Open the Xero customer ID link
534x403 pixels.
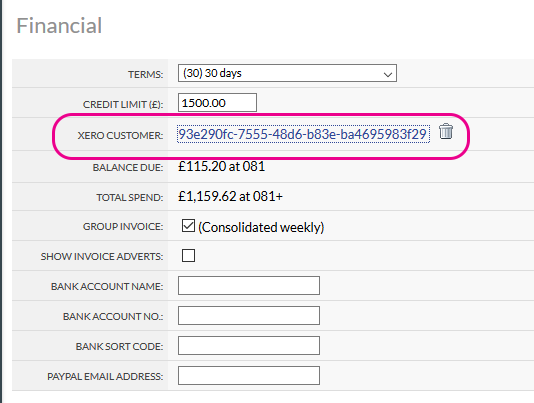303,134
